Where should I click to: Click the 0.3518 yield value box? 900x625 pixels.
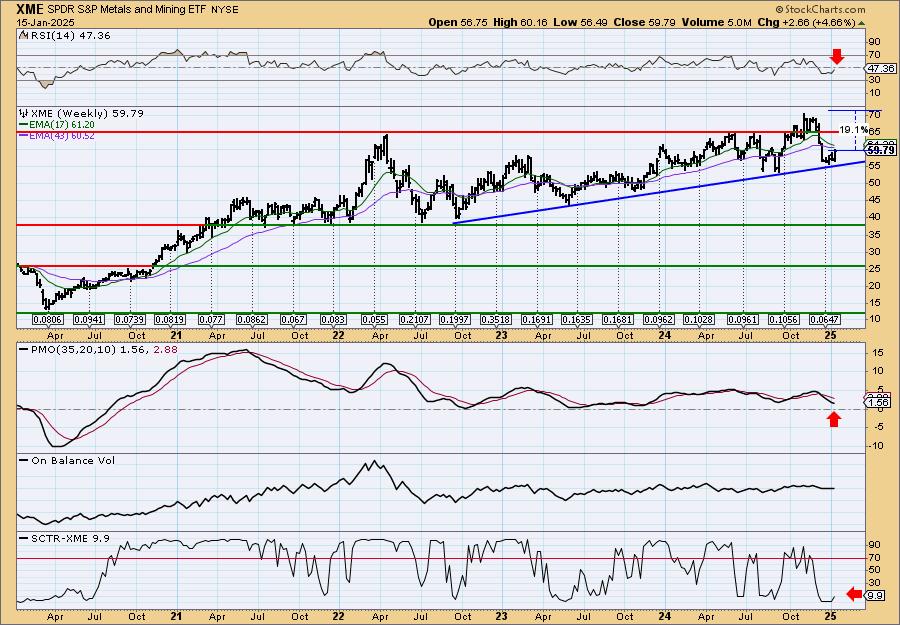click(496, 319)
